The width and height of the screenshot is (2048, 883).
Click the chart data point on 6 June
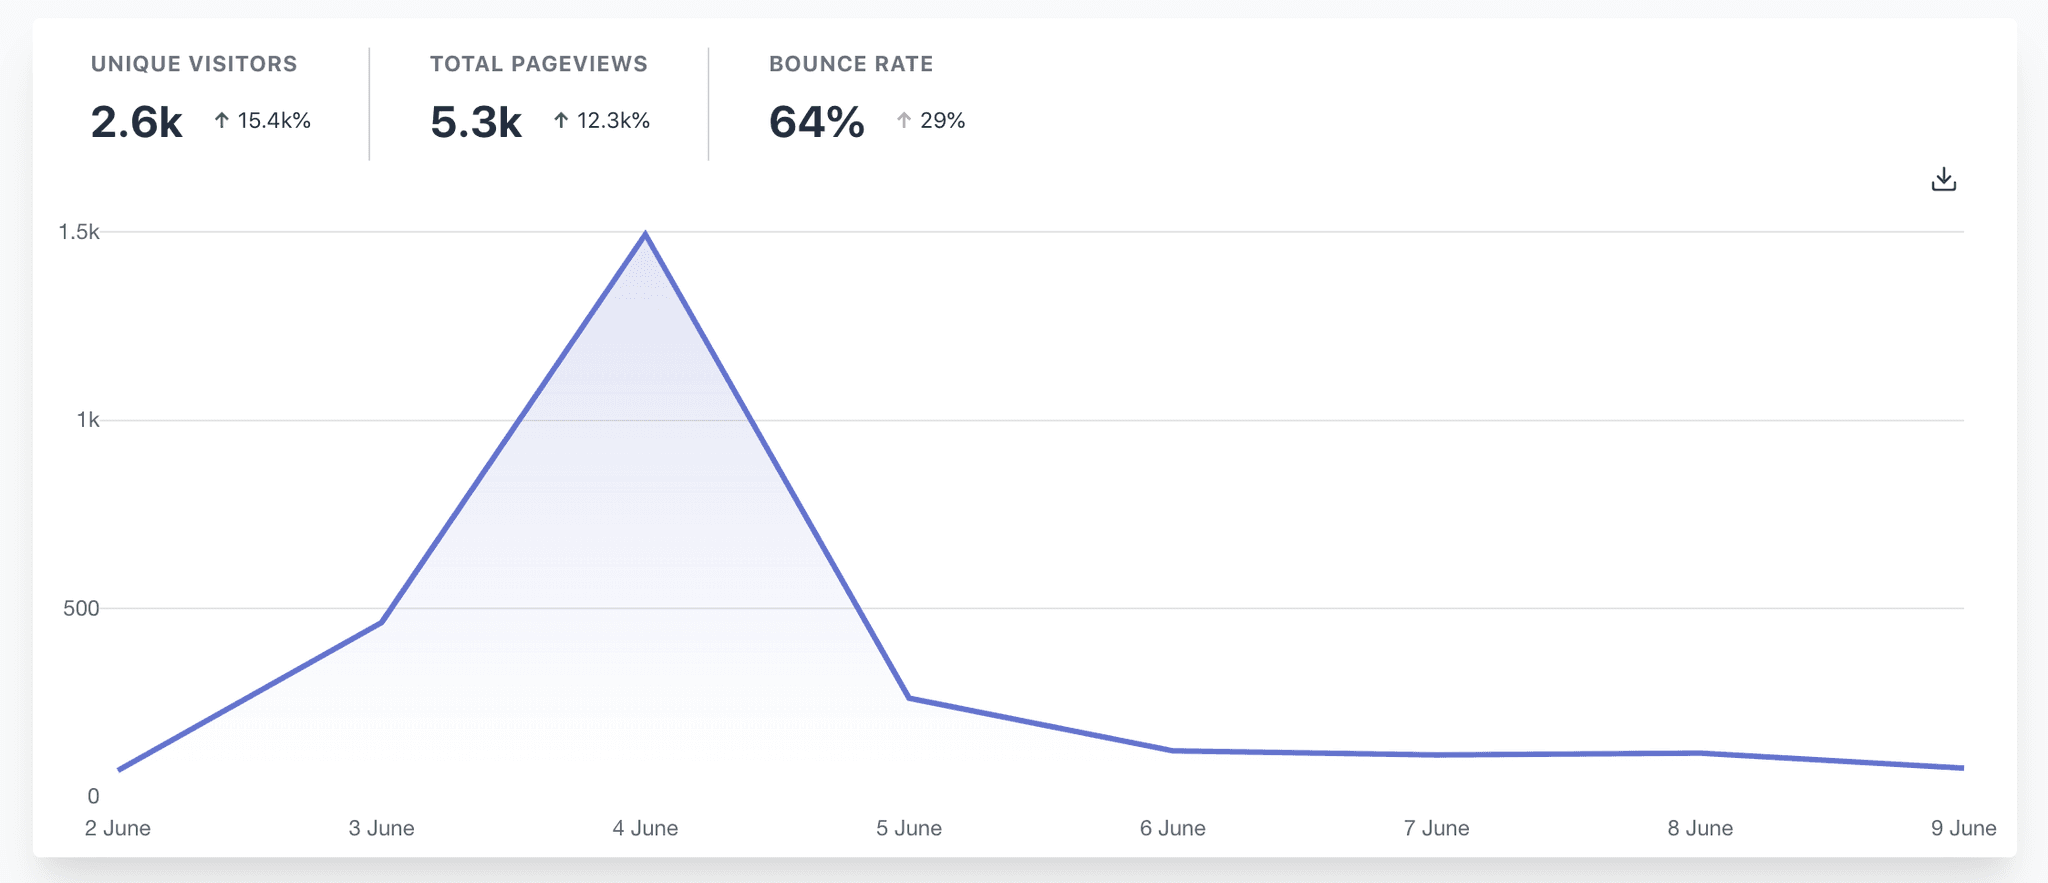point(1173,750)
